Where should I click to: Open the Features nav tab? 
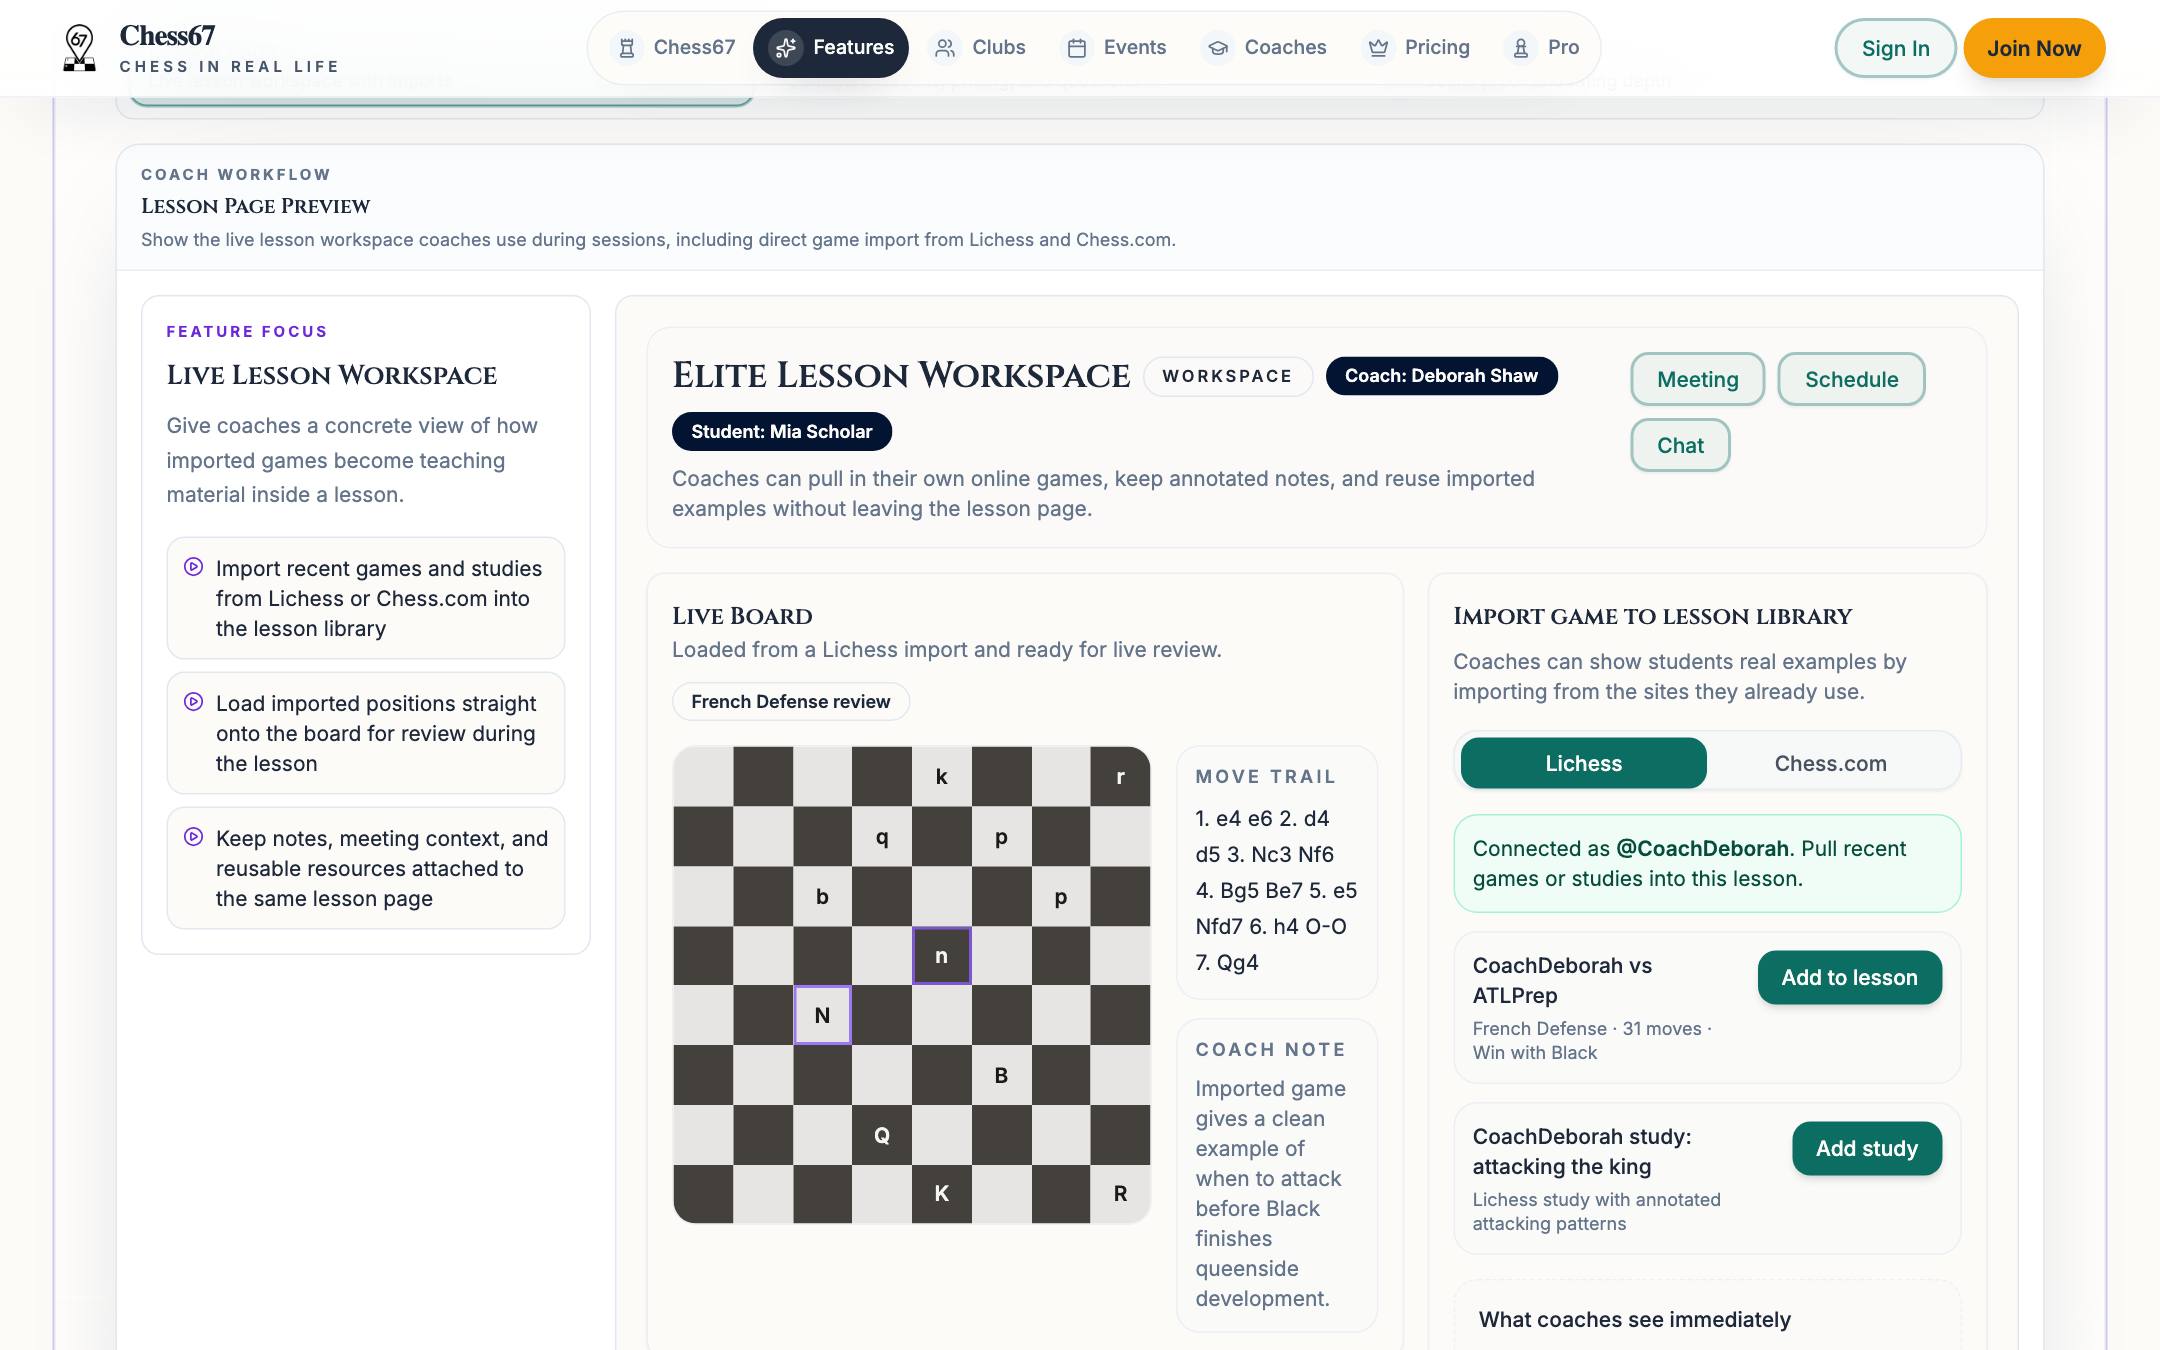coord(831,48)
